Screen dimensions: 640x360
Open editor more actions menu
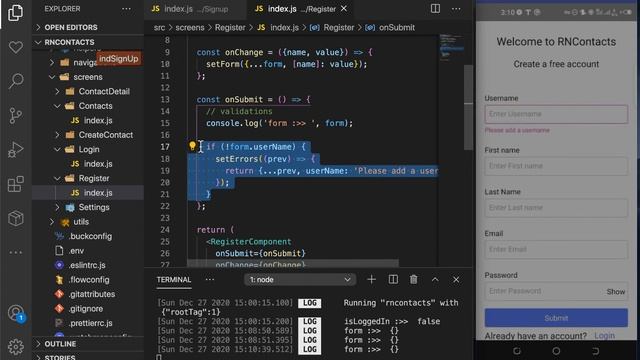[x=456, y=9]
